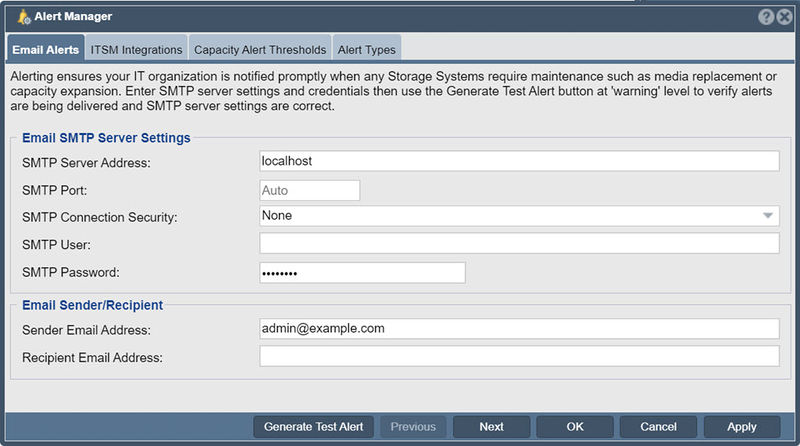Click the Generate Test Alert button

(313, 427)
